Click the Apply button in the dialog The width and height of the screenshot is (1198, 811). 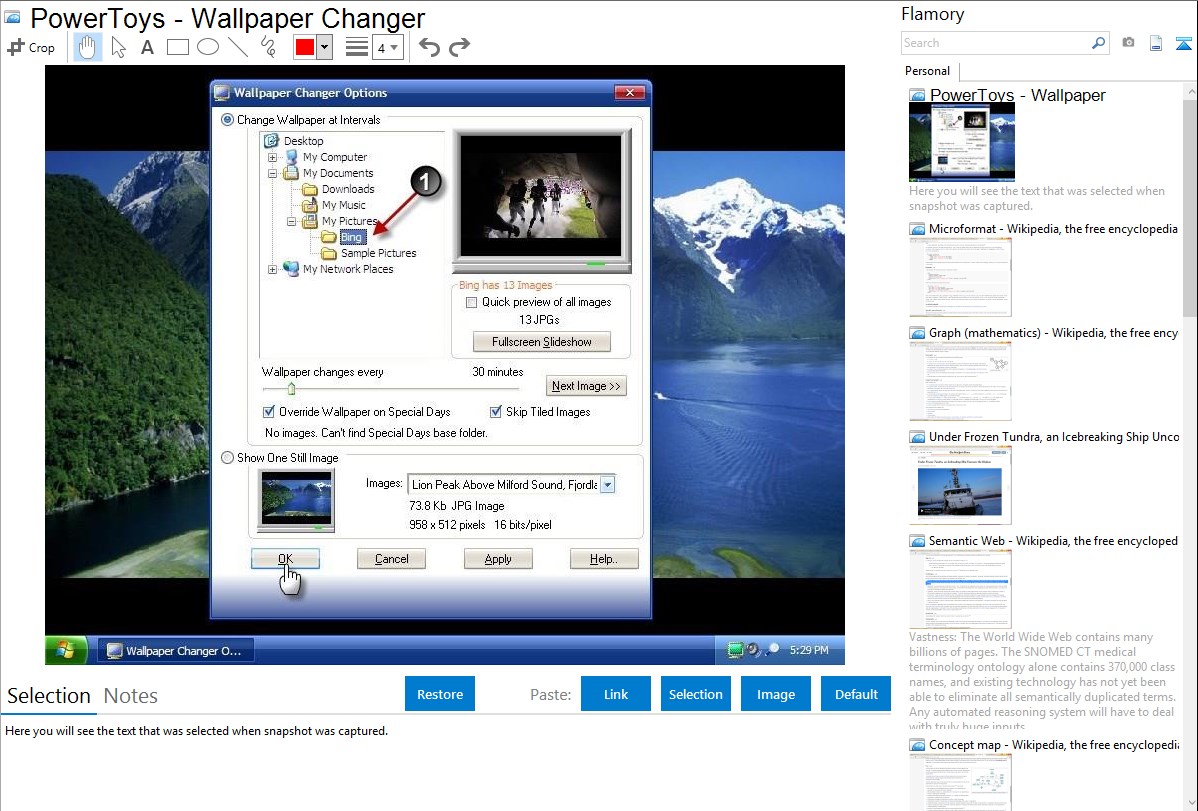(x=498, y=559)
